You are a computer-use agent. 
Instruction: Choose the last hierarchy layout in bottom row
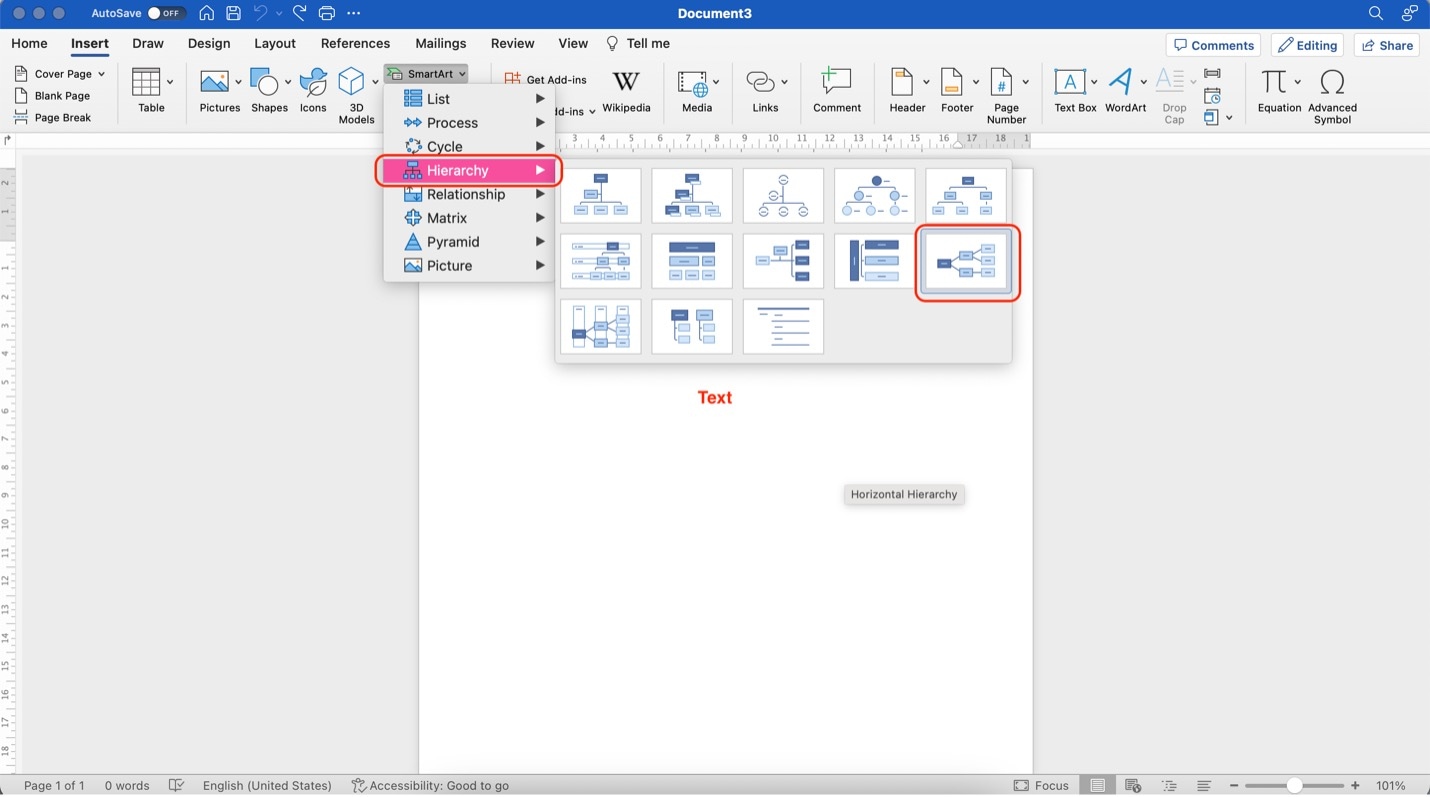[x=783, y=327]
